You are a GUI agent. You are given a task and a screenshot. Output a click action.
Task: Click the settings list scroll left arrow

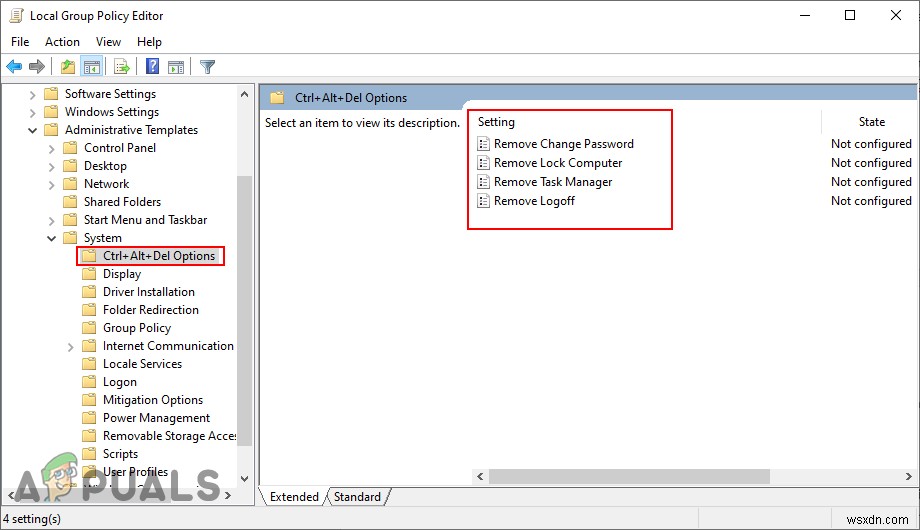tap(481, 477)
